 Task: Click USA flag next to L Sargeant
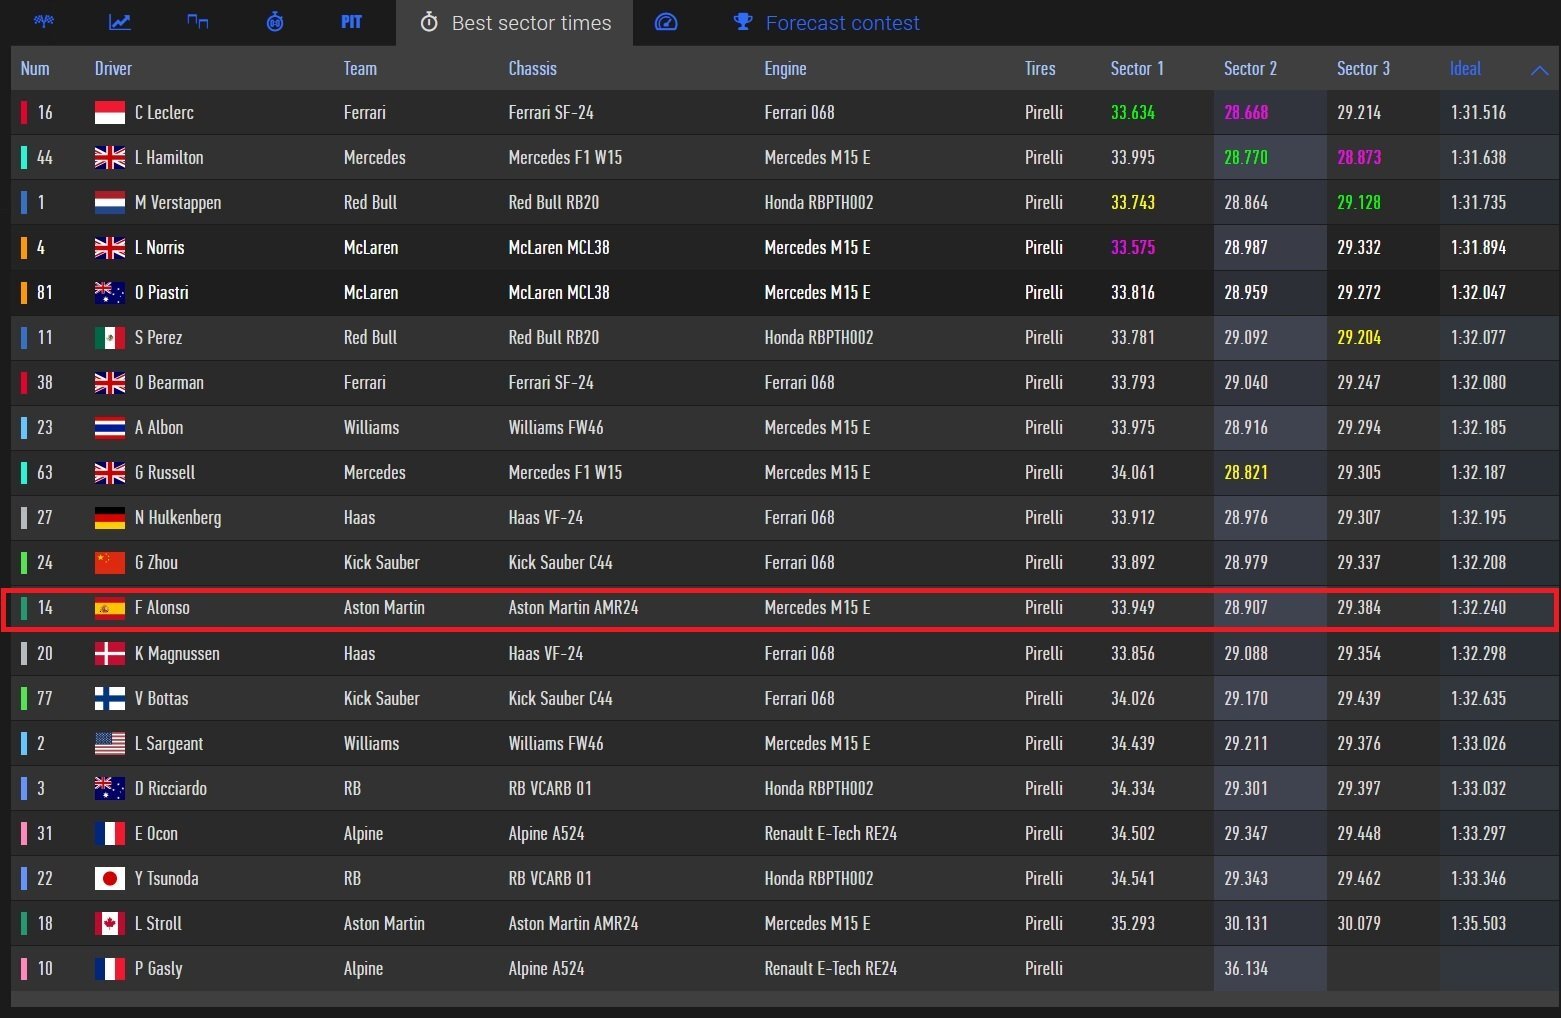(110, 743)
